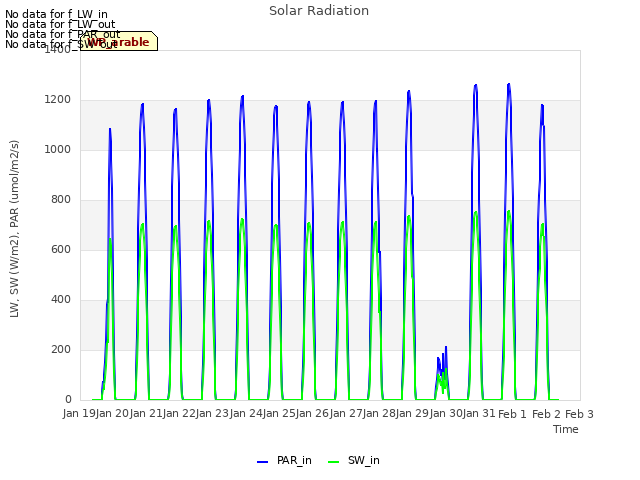This screenshot has height=480, width=640.
Task: Click the No data for f_LW_out message
Action: click(60, 24)
